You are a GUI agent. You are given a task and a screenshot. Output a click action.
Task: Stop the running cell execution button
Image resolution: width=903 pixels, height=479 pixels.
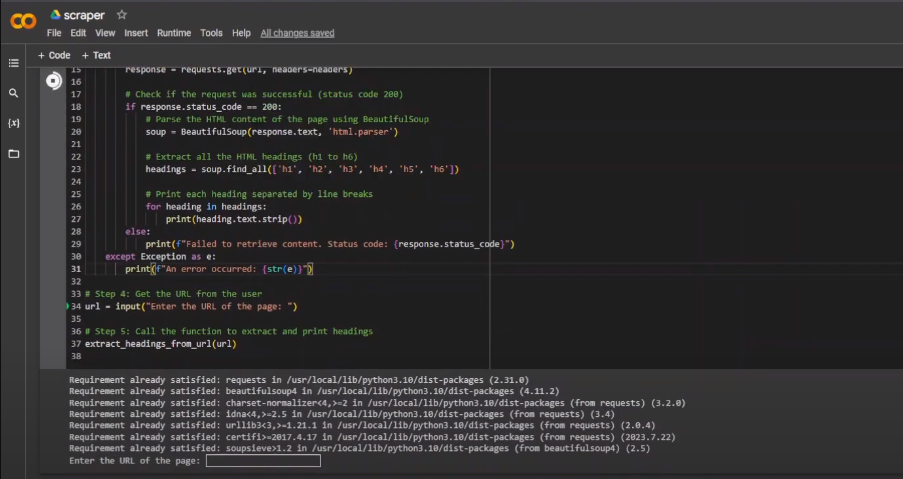[x=54, y=81]
